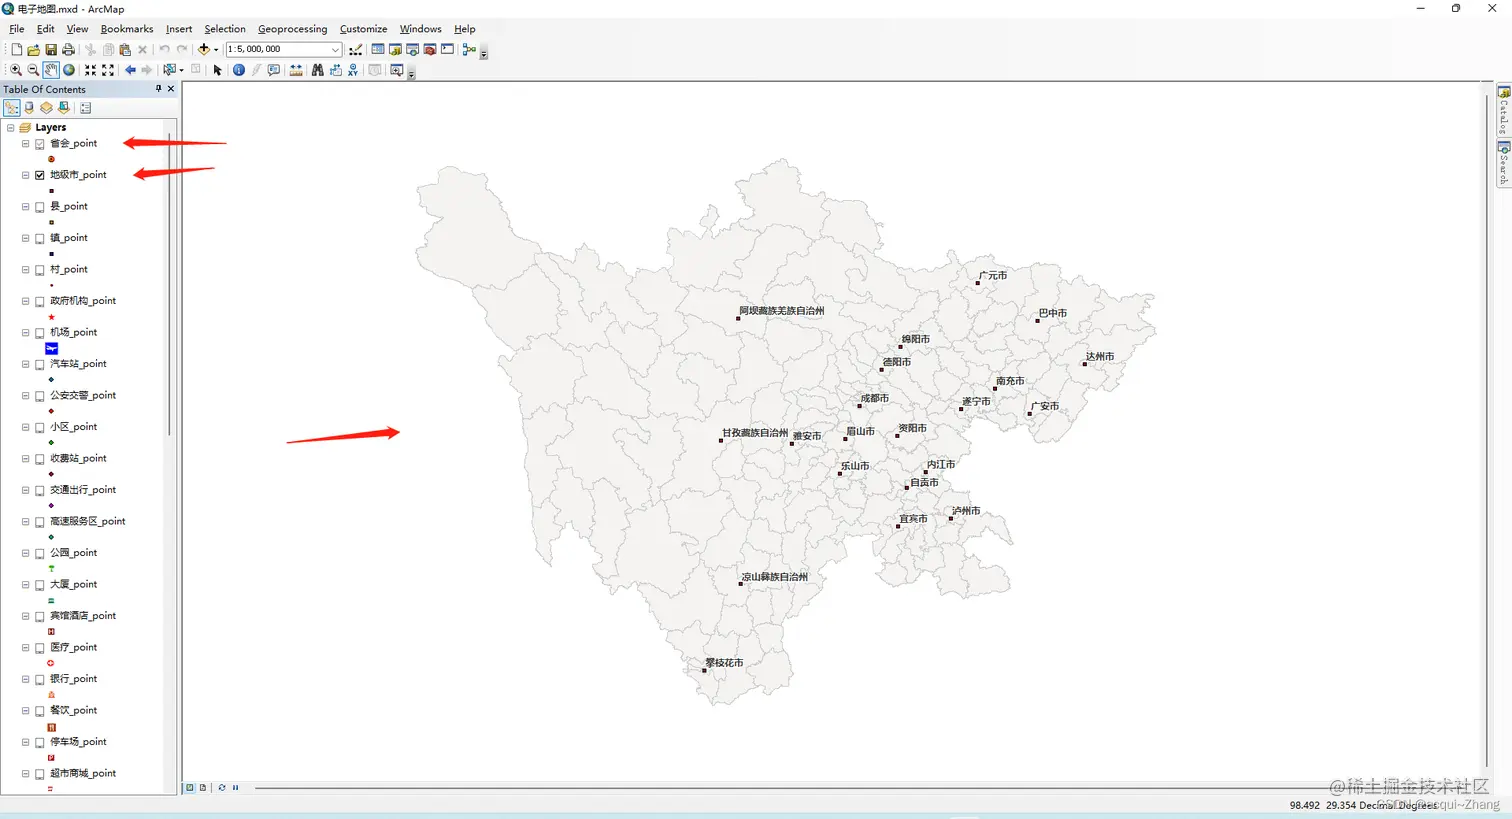Collapse the 收费站_point layer legend
The height and width of the screenshot is (819, 1512).
coord(25,459)
